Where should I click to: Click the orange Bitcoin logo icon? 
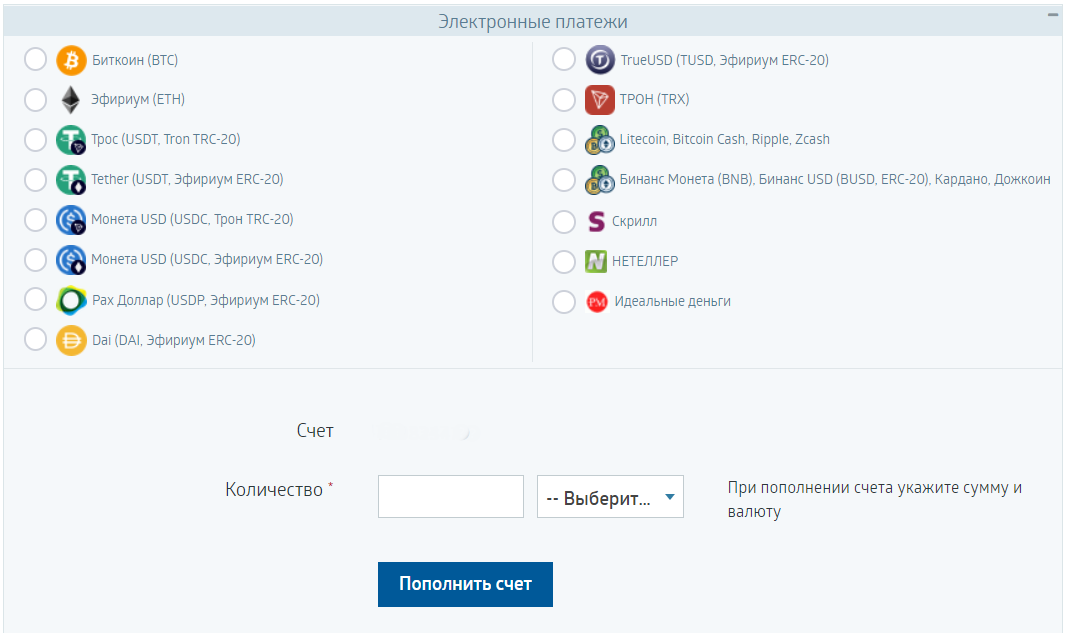point(71,60)
